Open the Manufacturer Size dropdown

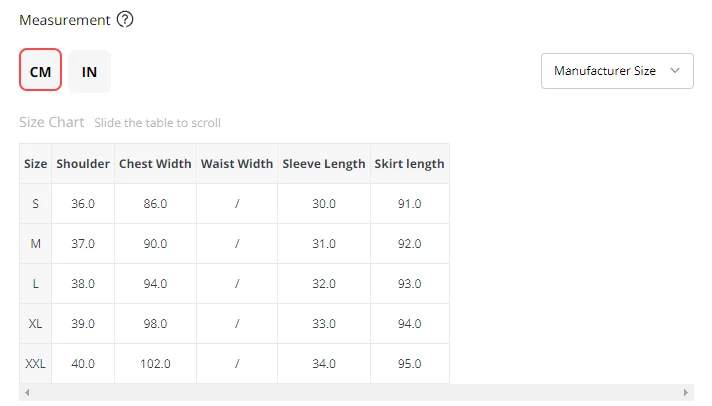coord(616,71)
